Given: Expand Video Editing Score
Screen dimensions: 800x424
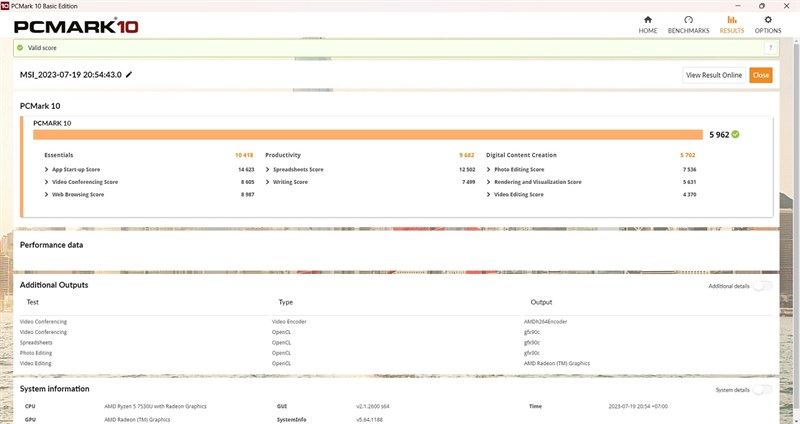Looking at the screenshot, I should 489,194.
